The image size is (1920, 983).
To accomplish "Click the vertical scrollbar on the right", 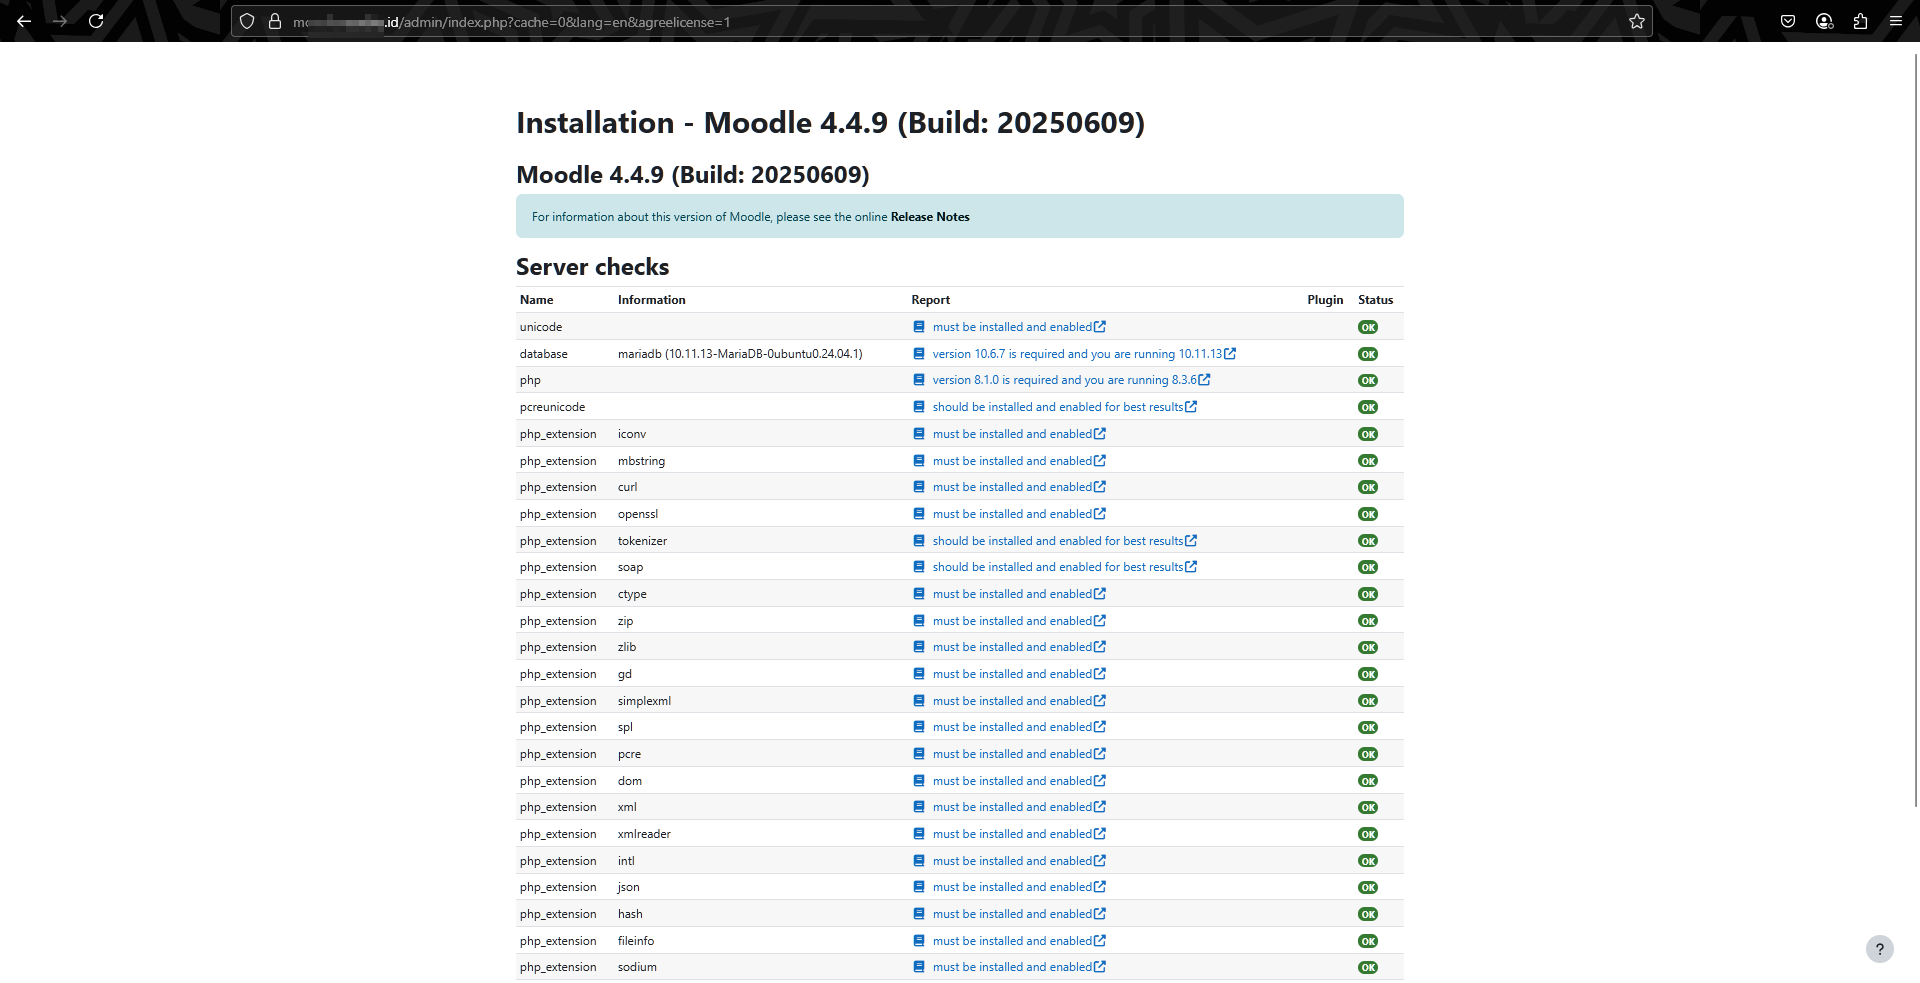I will [1914, 300].
